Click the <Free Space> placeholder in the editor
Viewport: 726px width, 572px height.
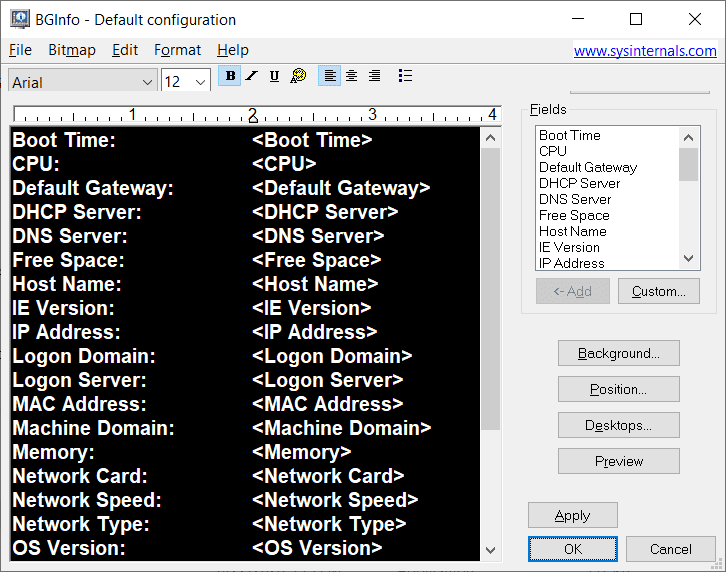(317, 260)
